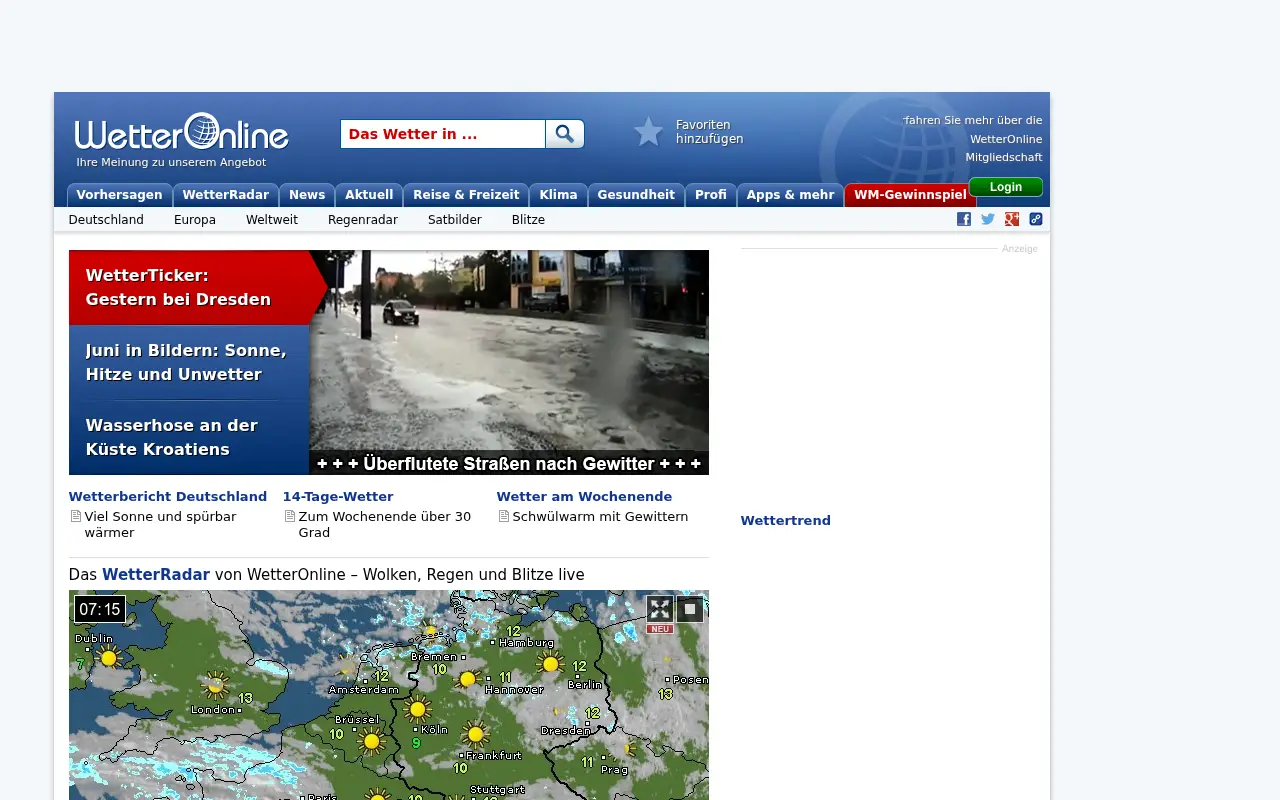The height and width of the screenshot is (800, 1280).
Task: Open the 14-Tage-Wetter link
Action: 338,497
